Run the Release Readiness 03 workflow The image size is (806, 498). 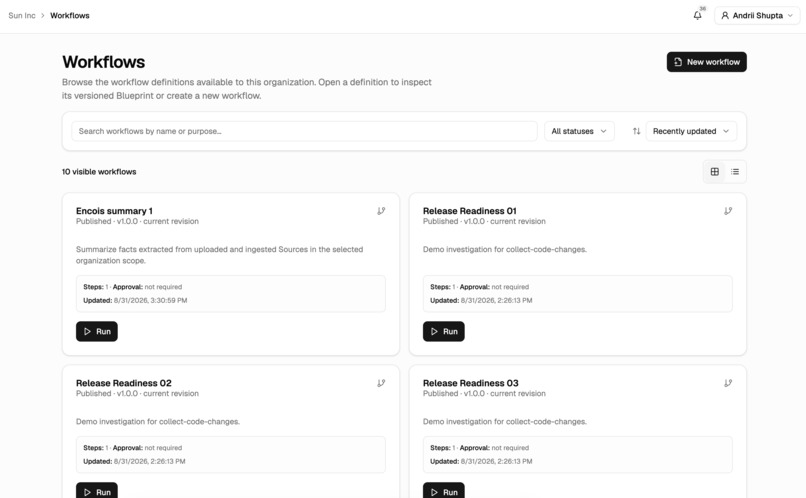(x=444, y=491)
